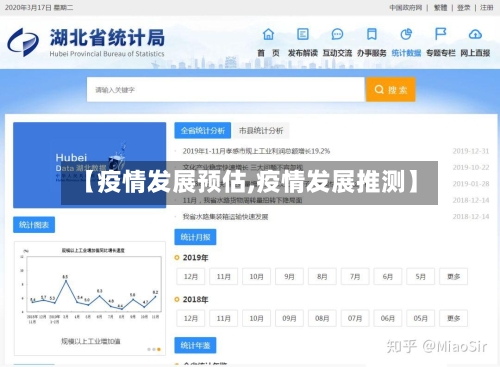The width and height of the screenshot is (500, 367).
Task: Open 2018年 08月 monthly report
Action: [x=322, y=318]
